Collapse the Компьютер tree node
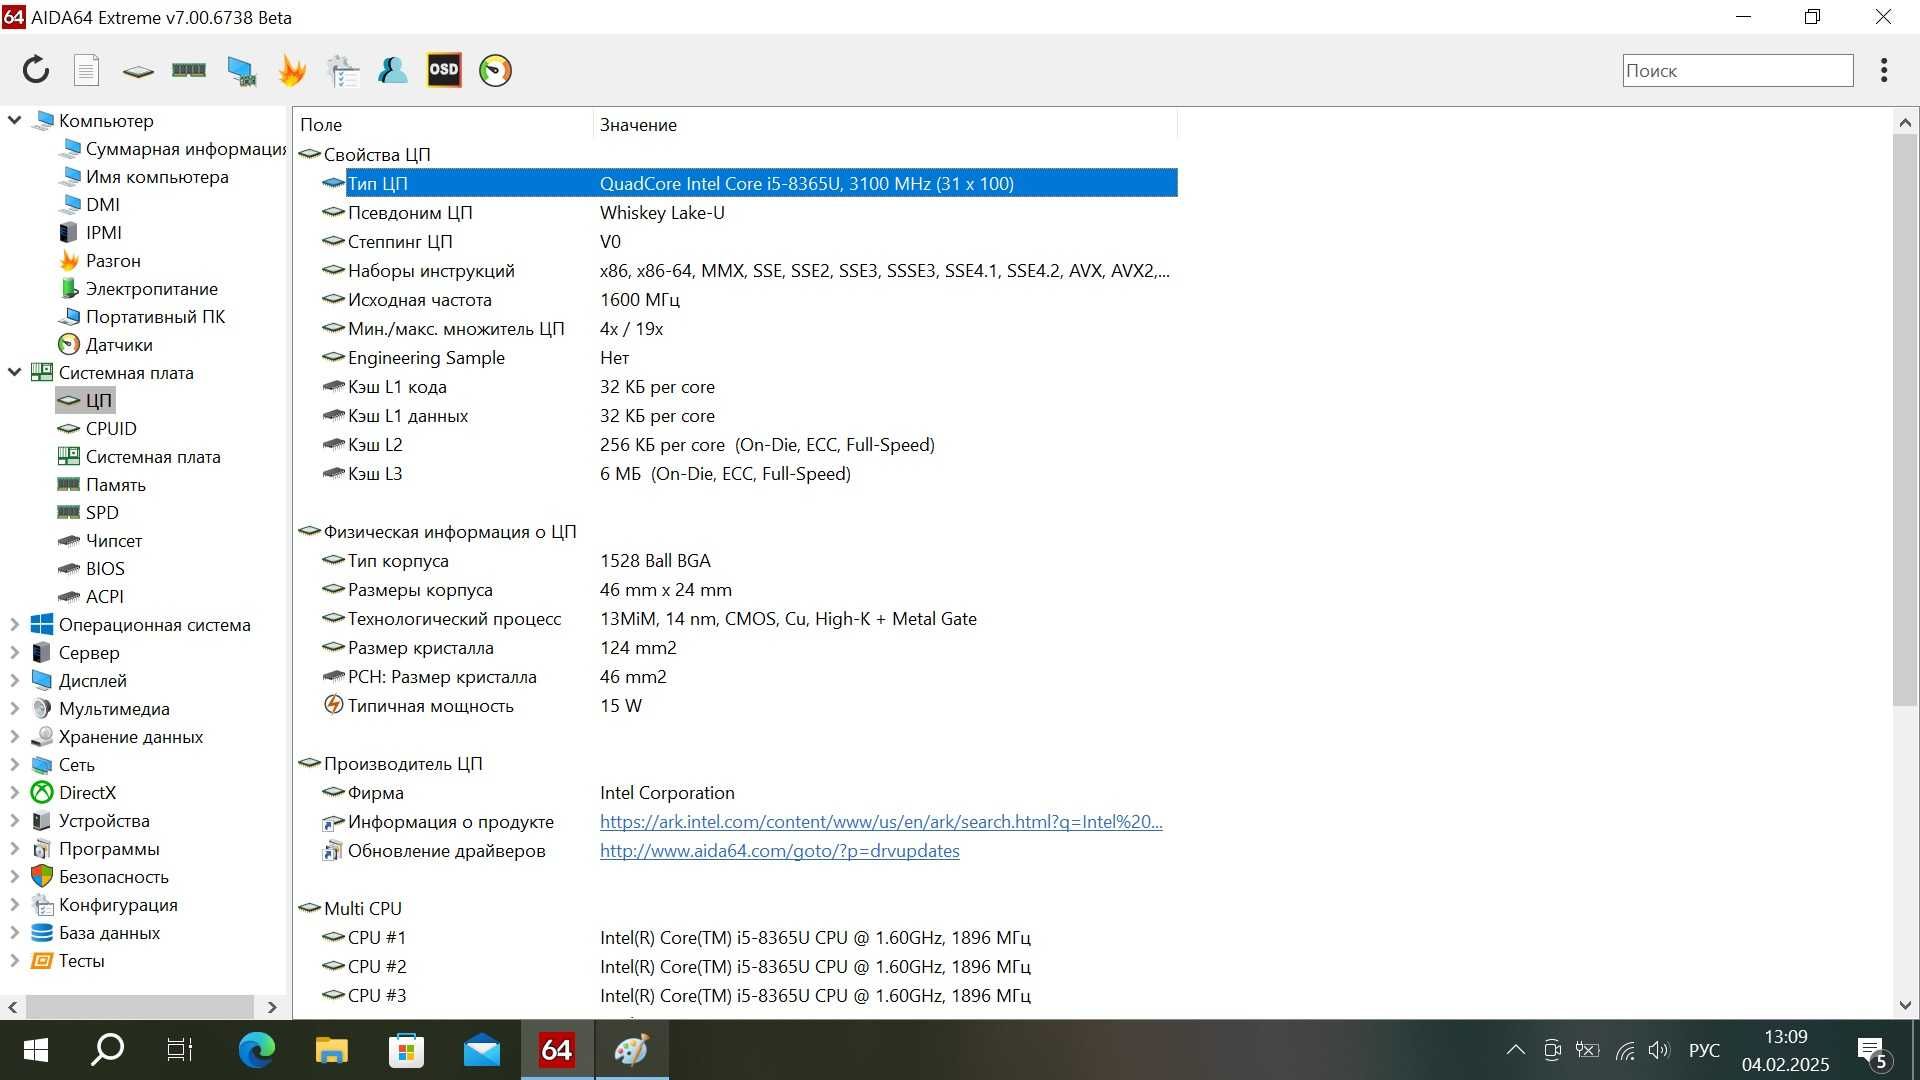Image resolution: width=1920 pixels, height=1080 pixels. (15, 120)
